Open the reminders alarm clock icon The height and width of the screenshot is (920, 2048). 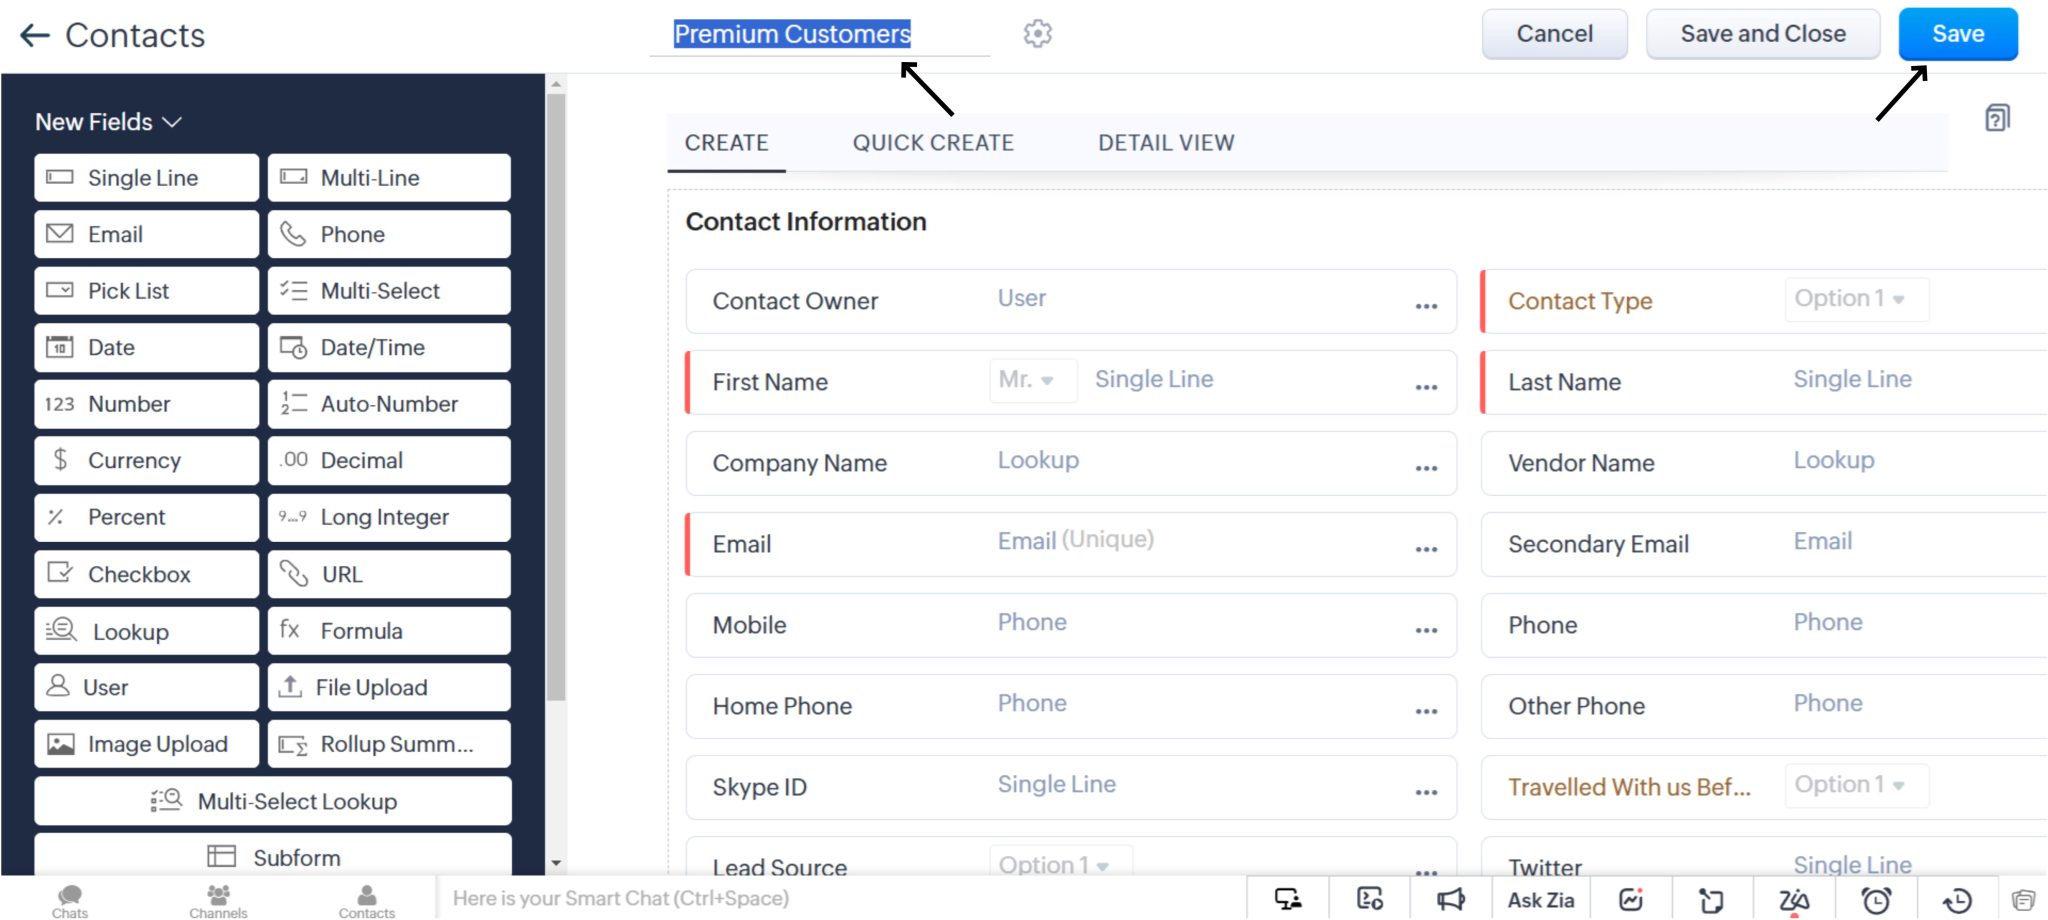pos(1876,900)
